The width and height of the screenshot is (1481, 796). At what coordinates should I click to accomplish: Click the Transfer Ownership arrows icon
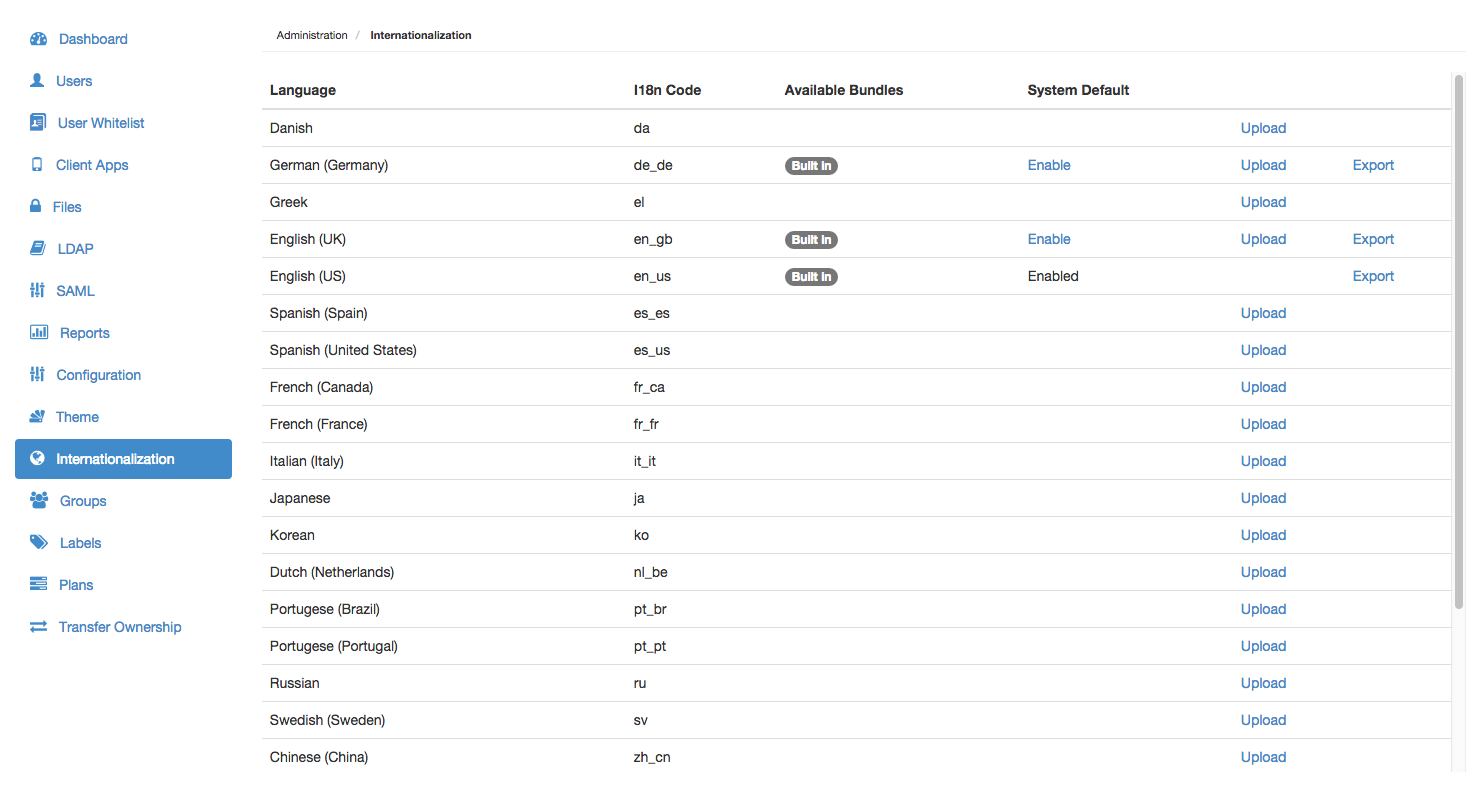[38, 627]
